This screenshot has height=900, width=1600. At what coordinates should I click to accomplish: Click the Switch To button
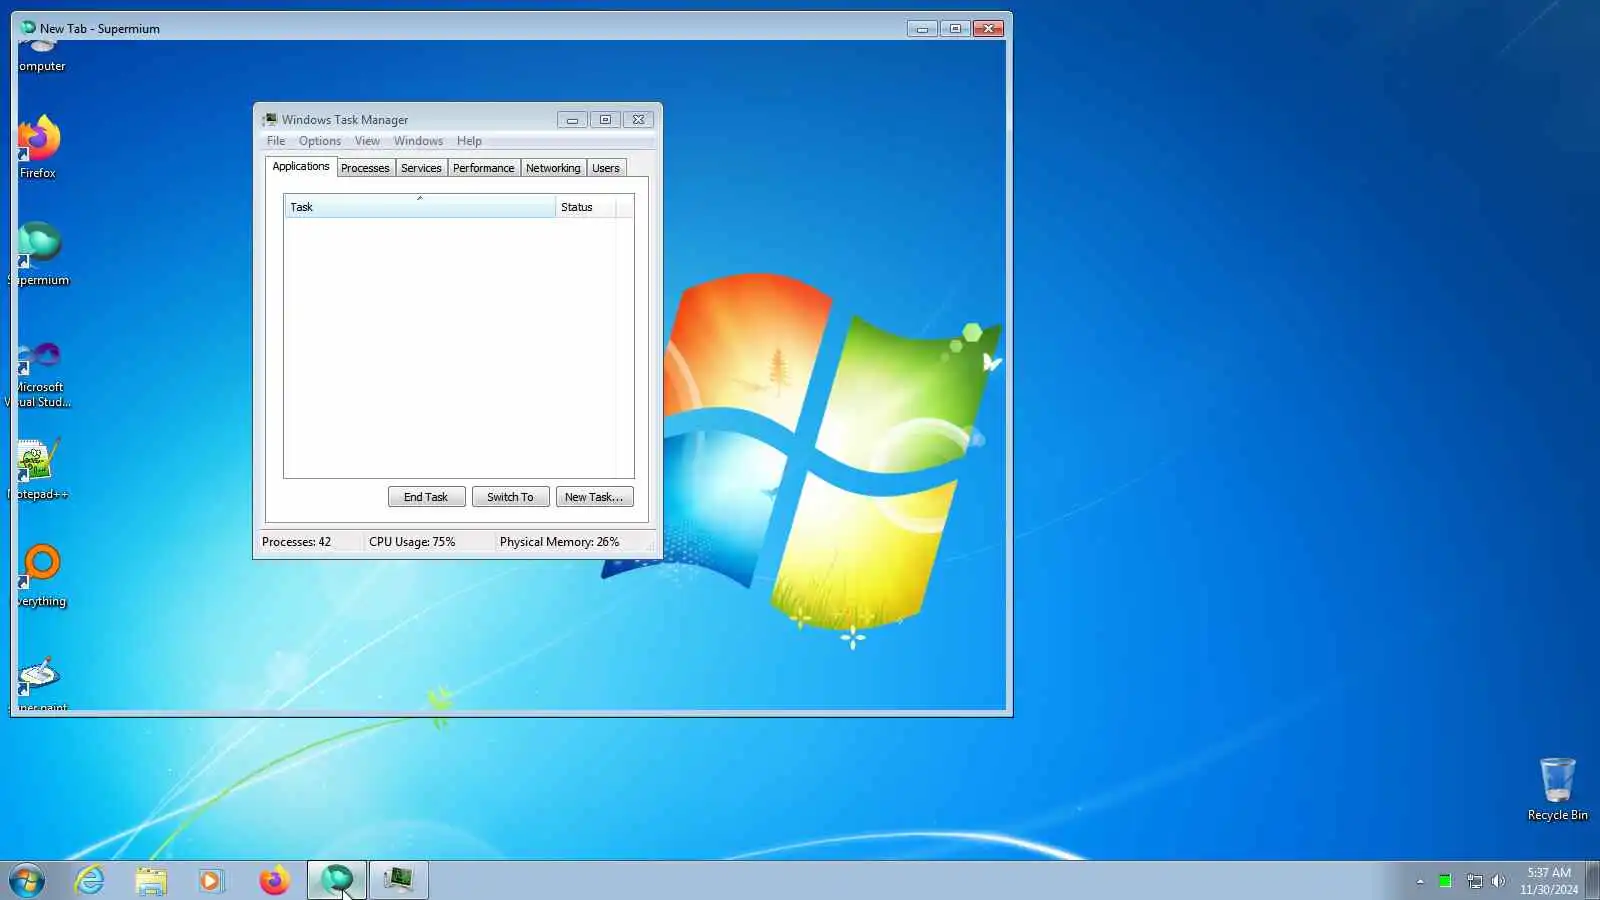(x=510, y=497)
